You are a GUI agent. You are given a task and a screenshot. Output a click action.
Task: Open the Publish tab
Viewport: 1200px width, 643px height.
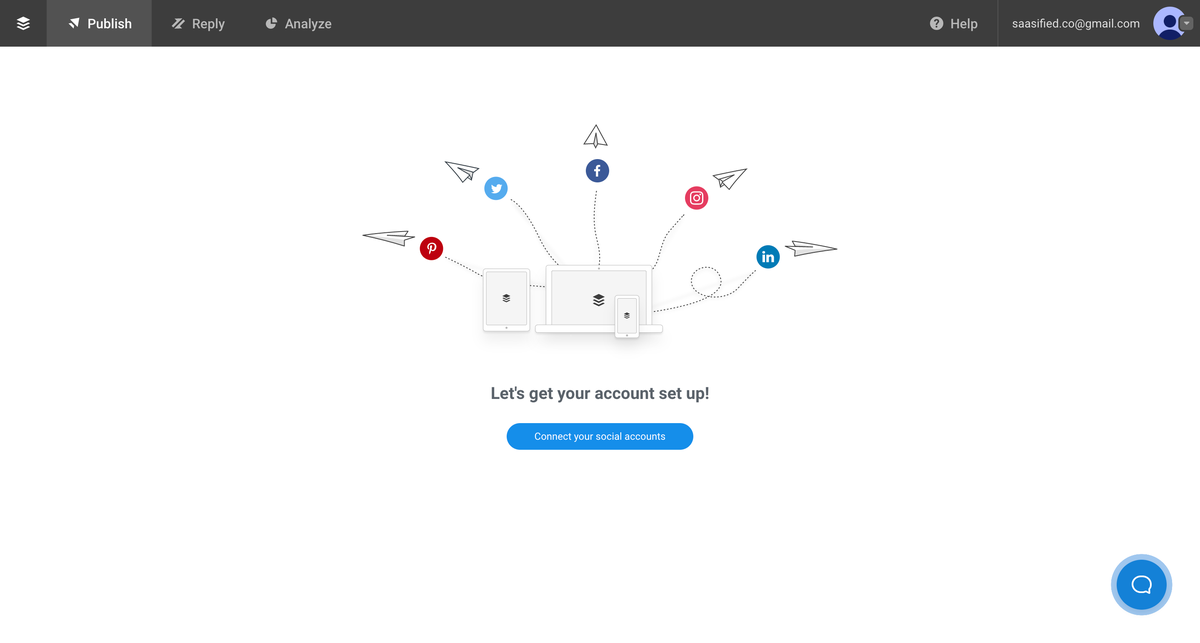pyautogui.click(x=100, y=23)
